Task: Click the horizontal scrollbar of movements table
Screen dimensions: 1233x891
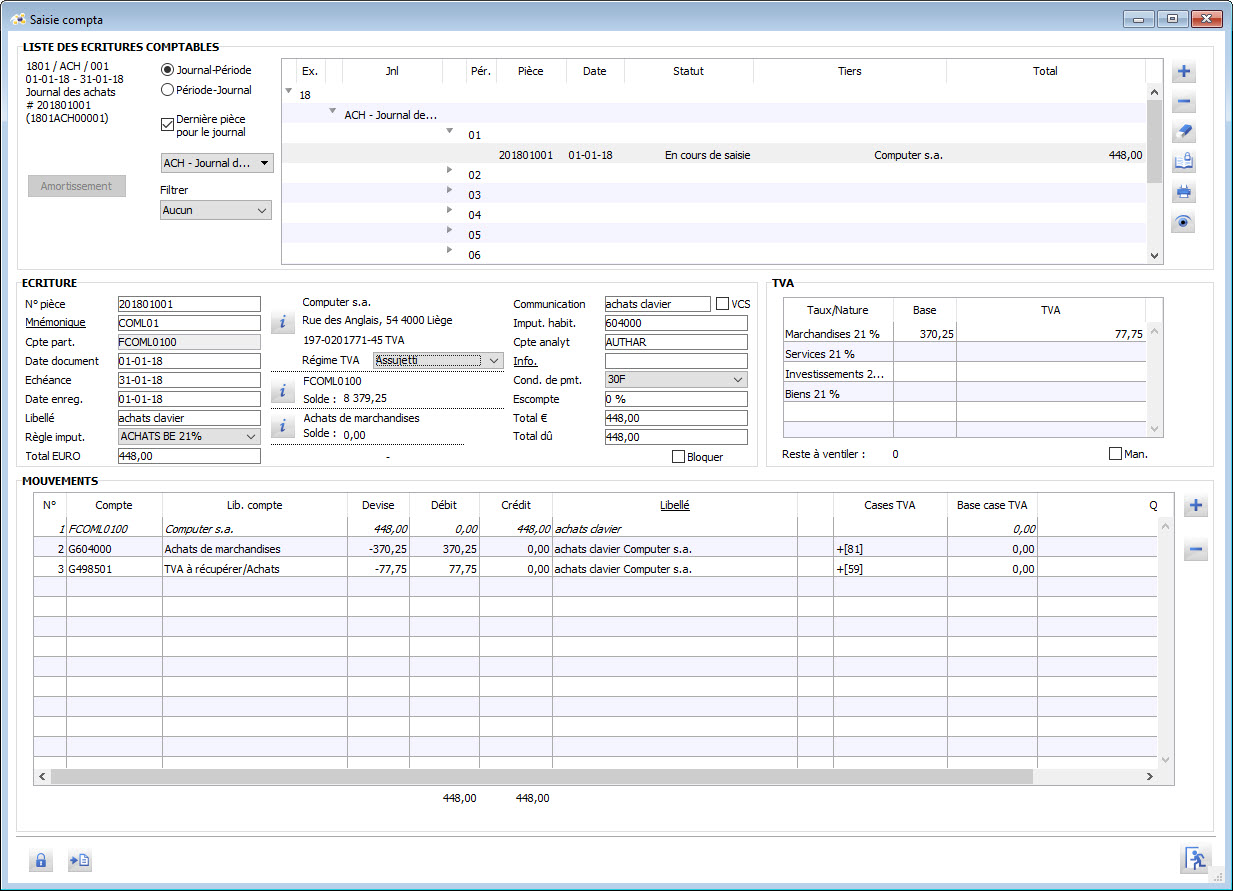Action: 540,776
